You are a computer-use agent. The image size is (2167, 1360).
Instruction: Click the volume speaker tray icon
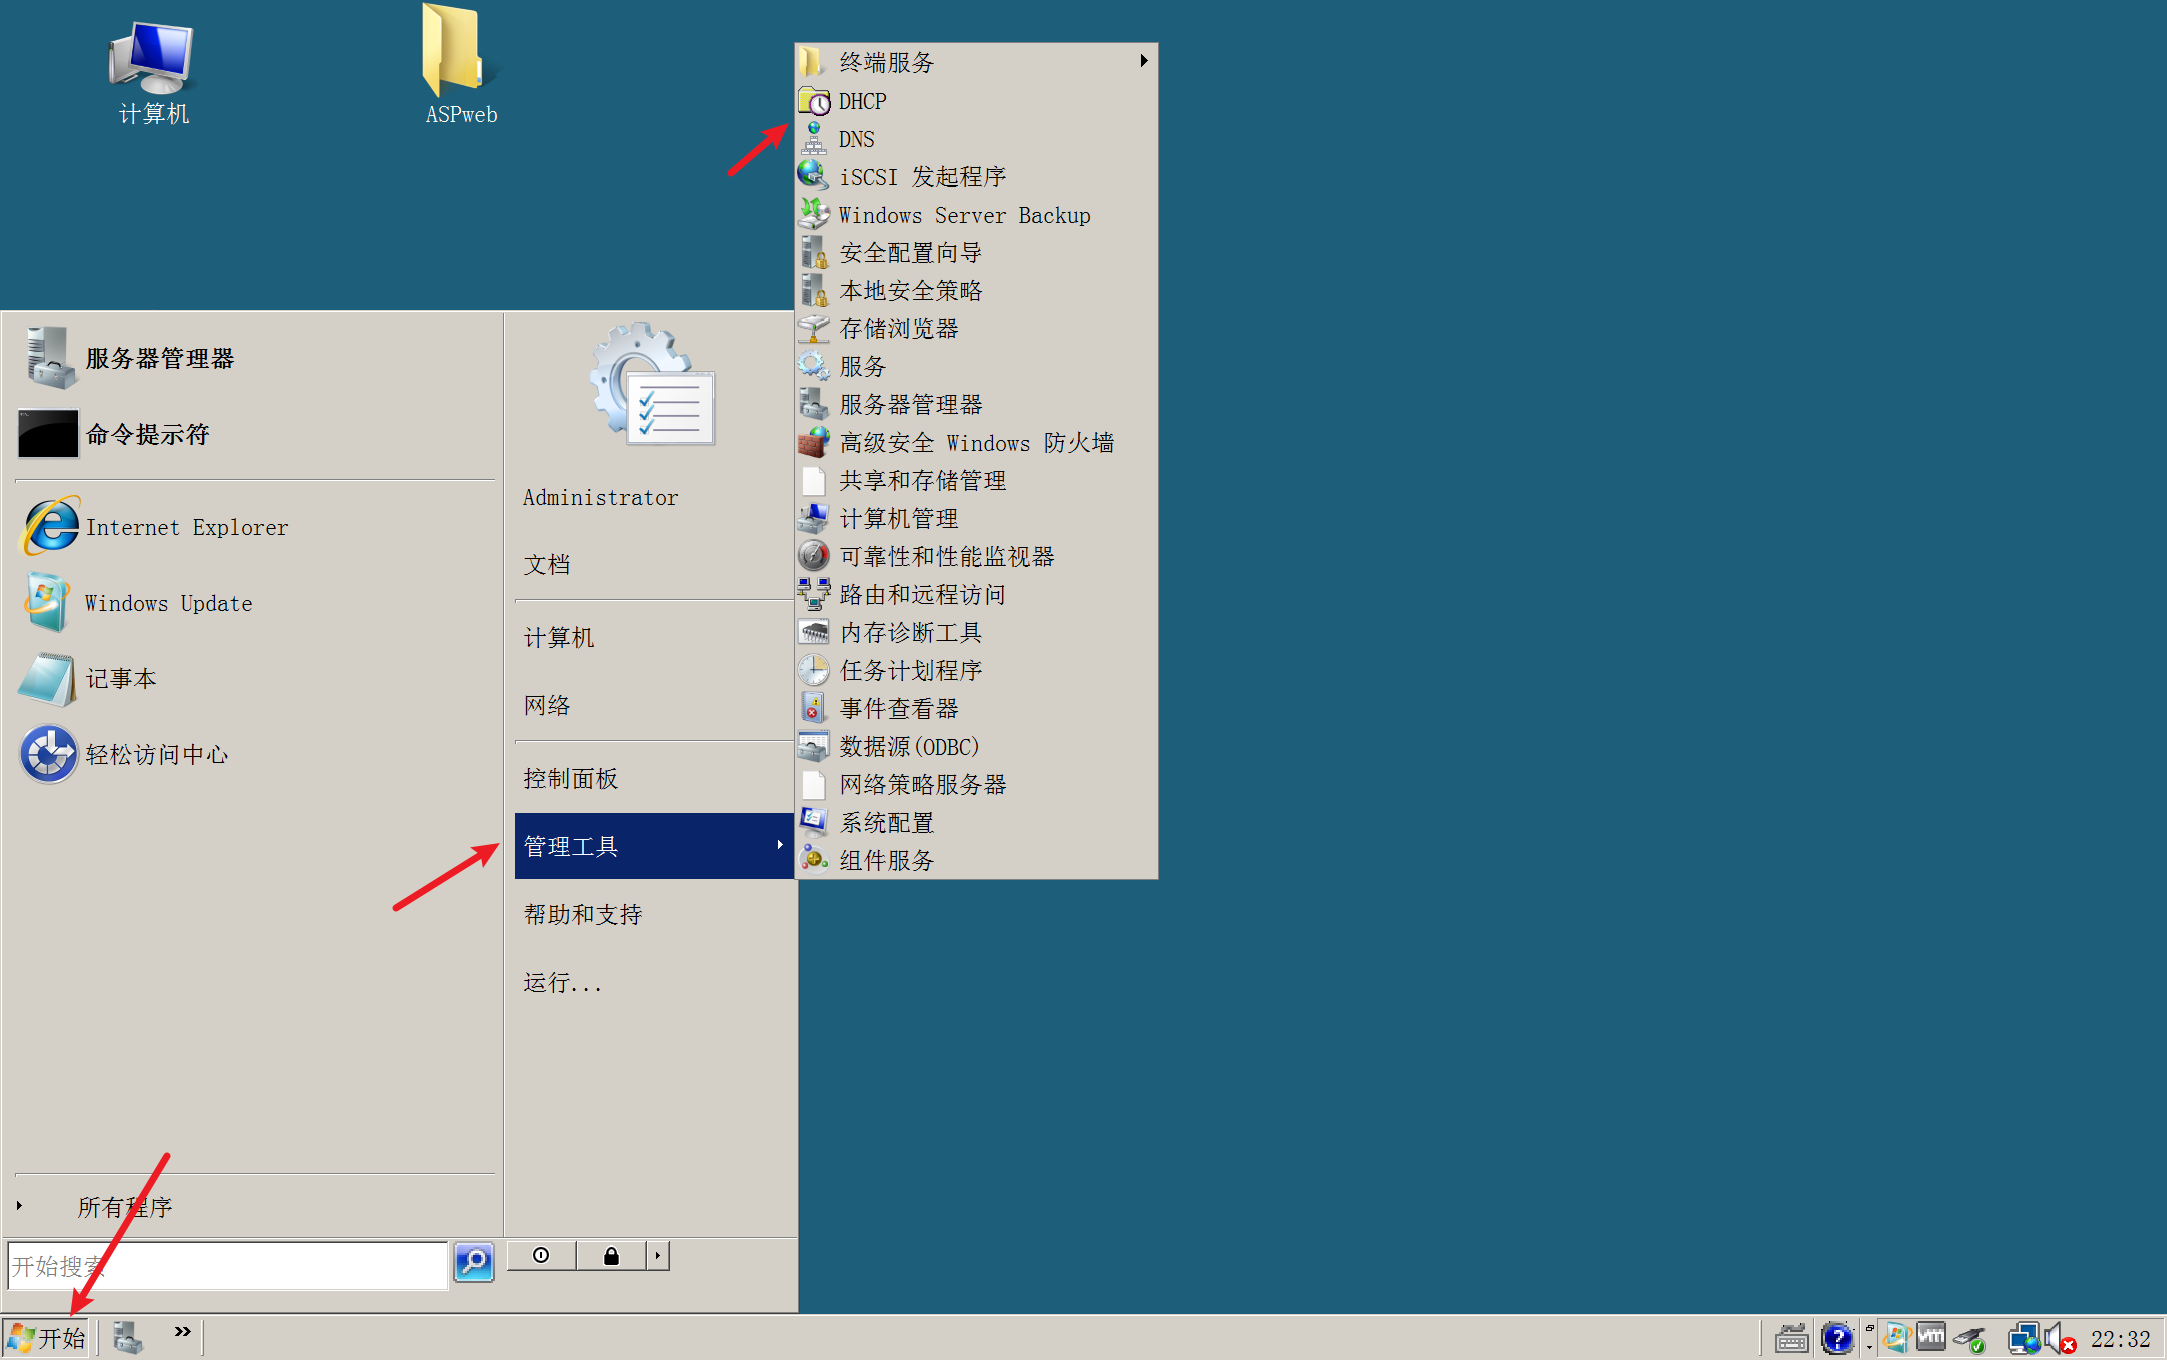click(x=2055, y=1338)
